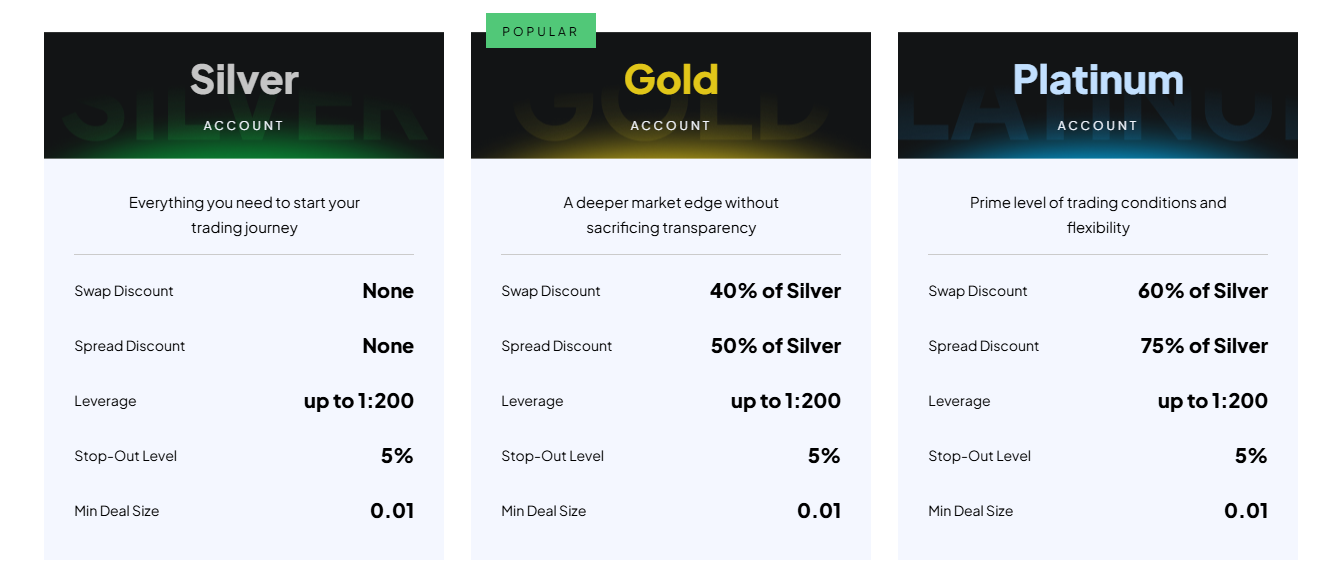
Task: Click Stop-Out Level label in Platinum card
Action: coord(979,456)
